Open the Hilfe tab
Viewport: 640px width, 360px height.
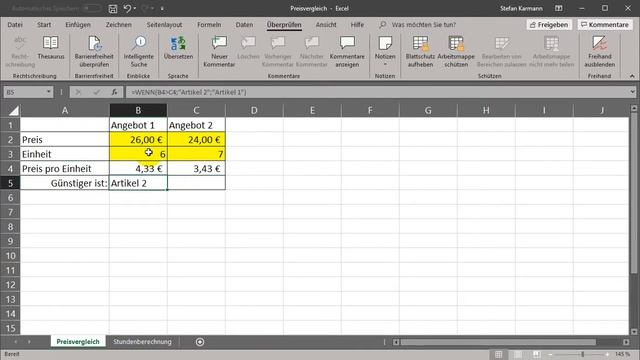(357, 25)
